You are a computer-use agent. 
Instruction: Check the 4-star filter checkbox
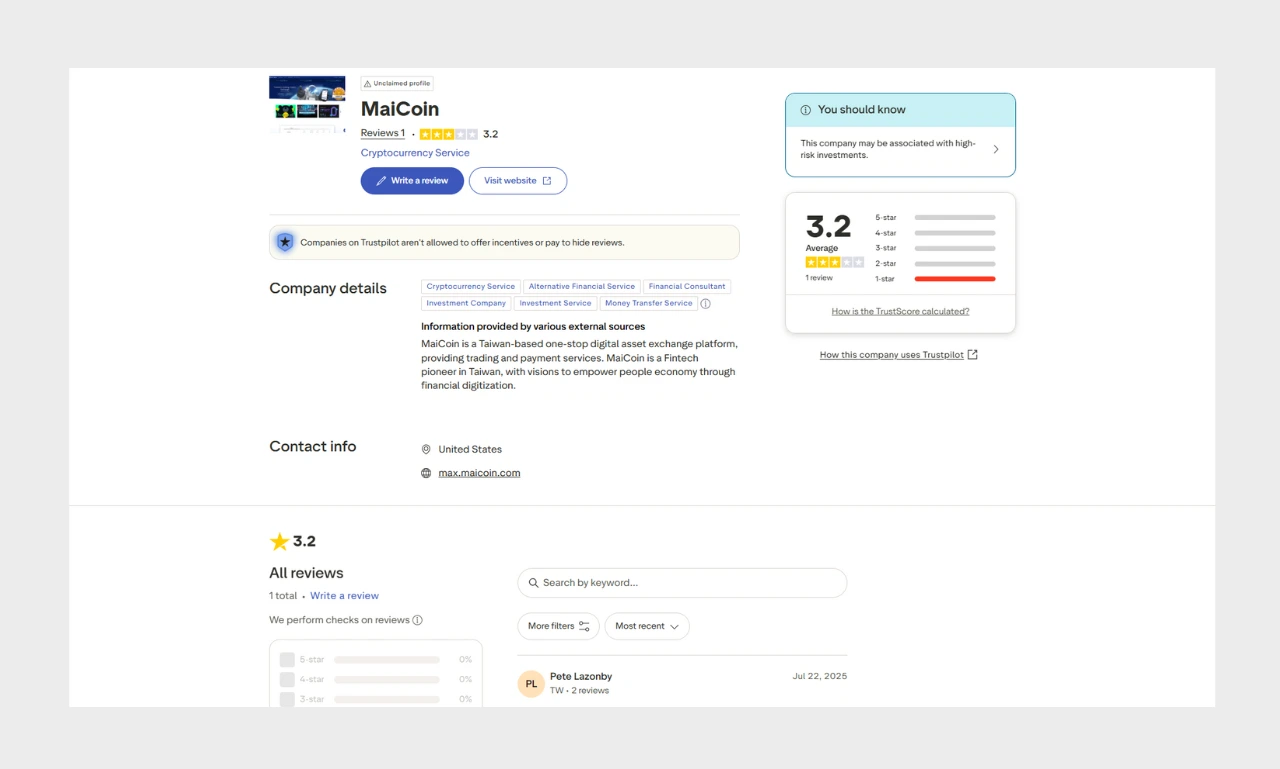point(287,679)
